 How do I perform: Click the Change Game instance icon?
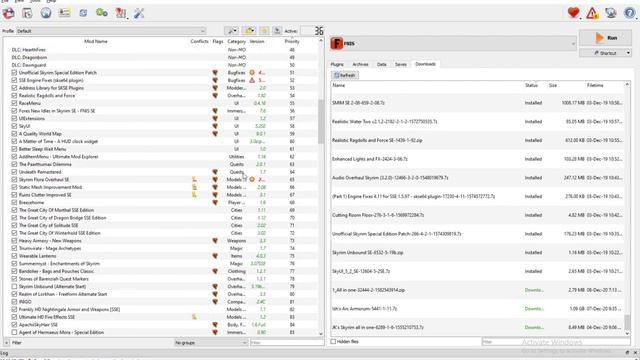pyautogui.click(x=9, y=13)
